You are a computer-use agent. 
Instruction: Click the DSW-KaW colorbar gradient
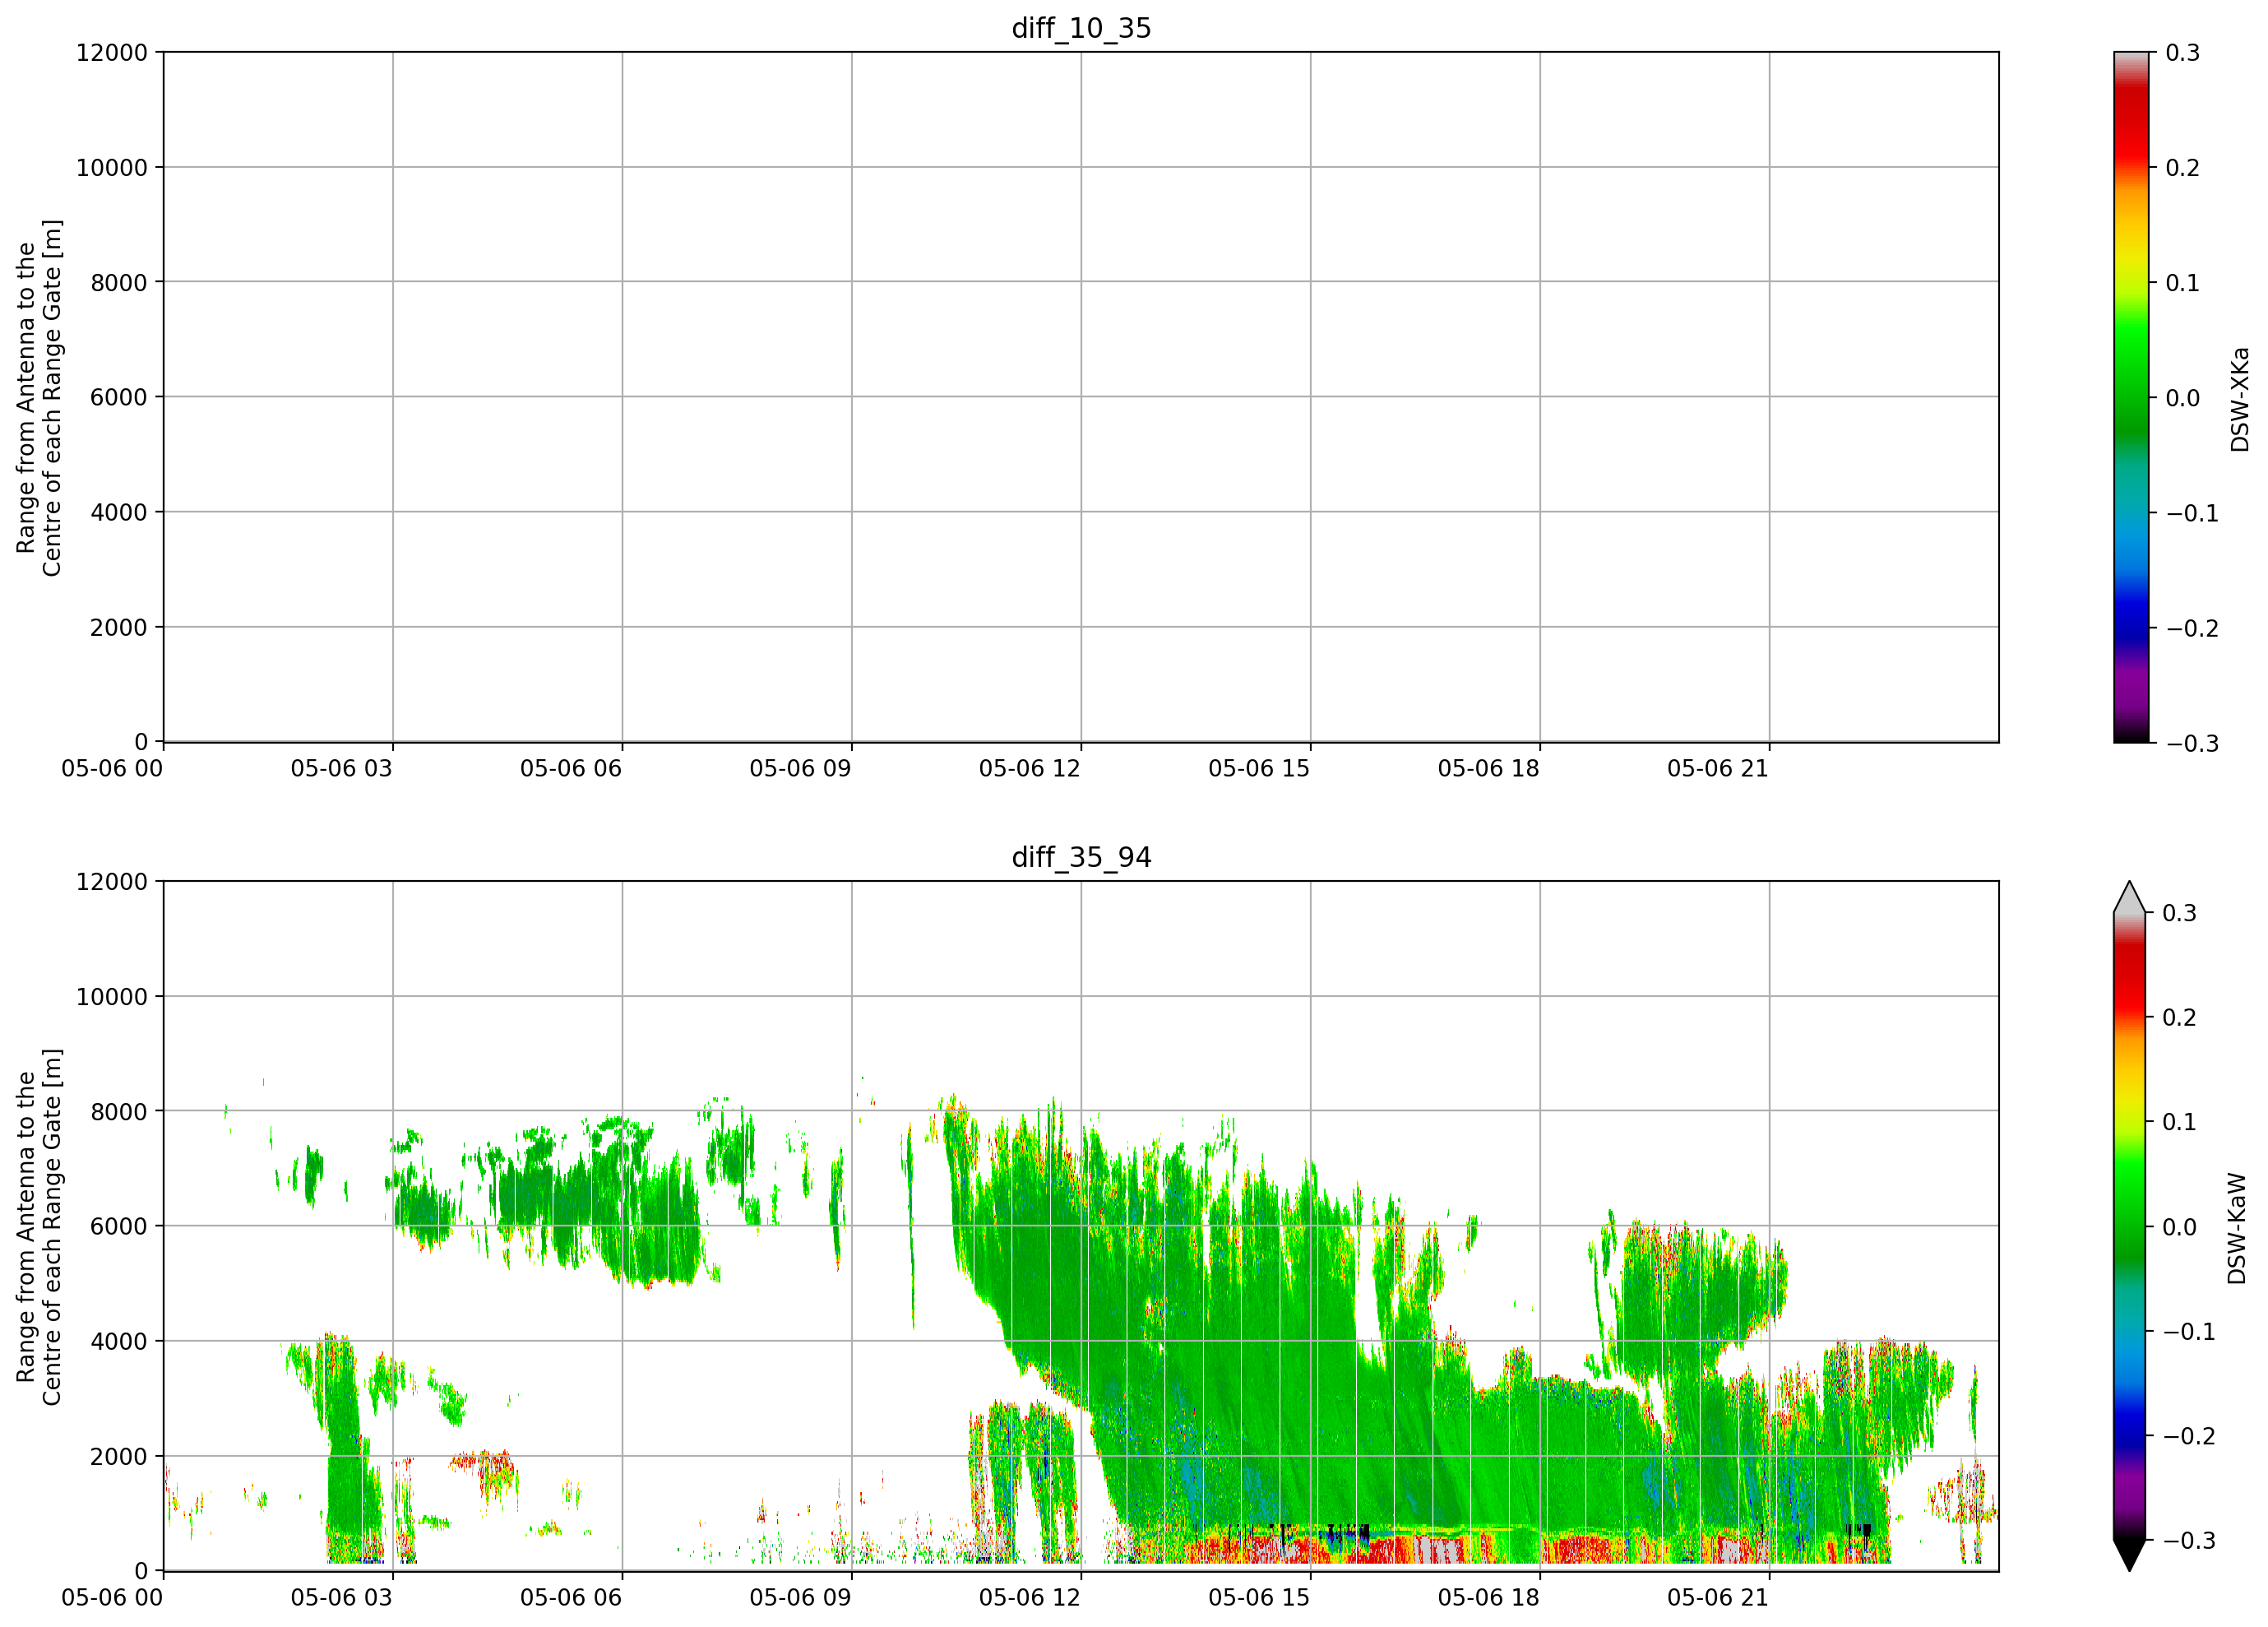coord(2131,1226)
